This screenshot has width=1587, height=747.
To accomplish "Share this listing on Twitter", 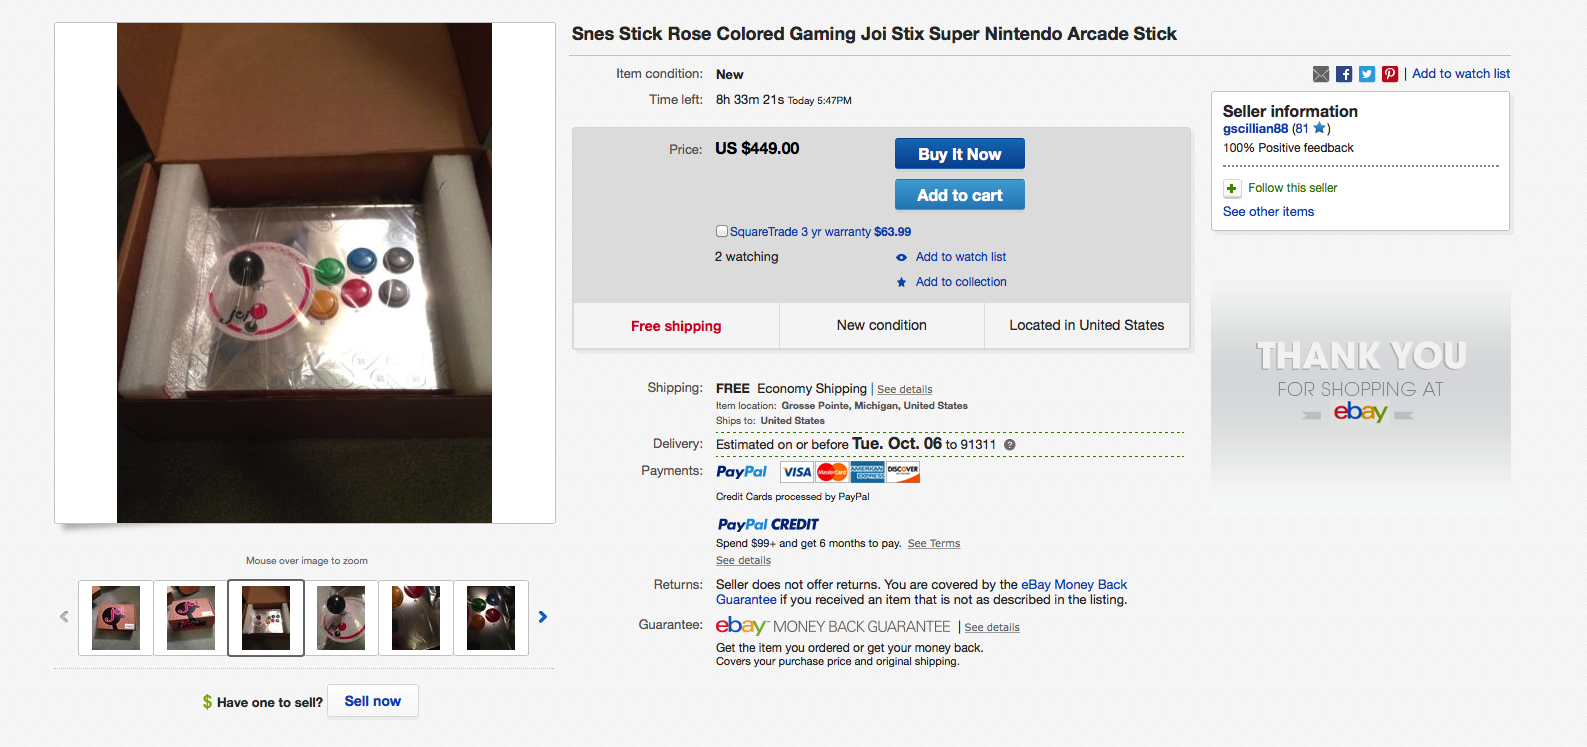I will pos(1367,74).
